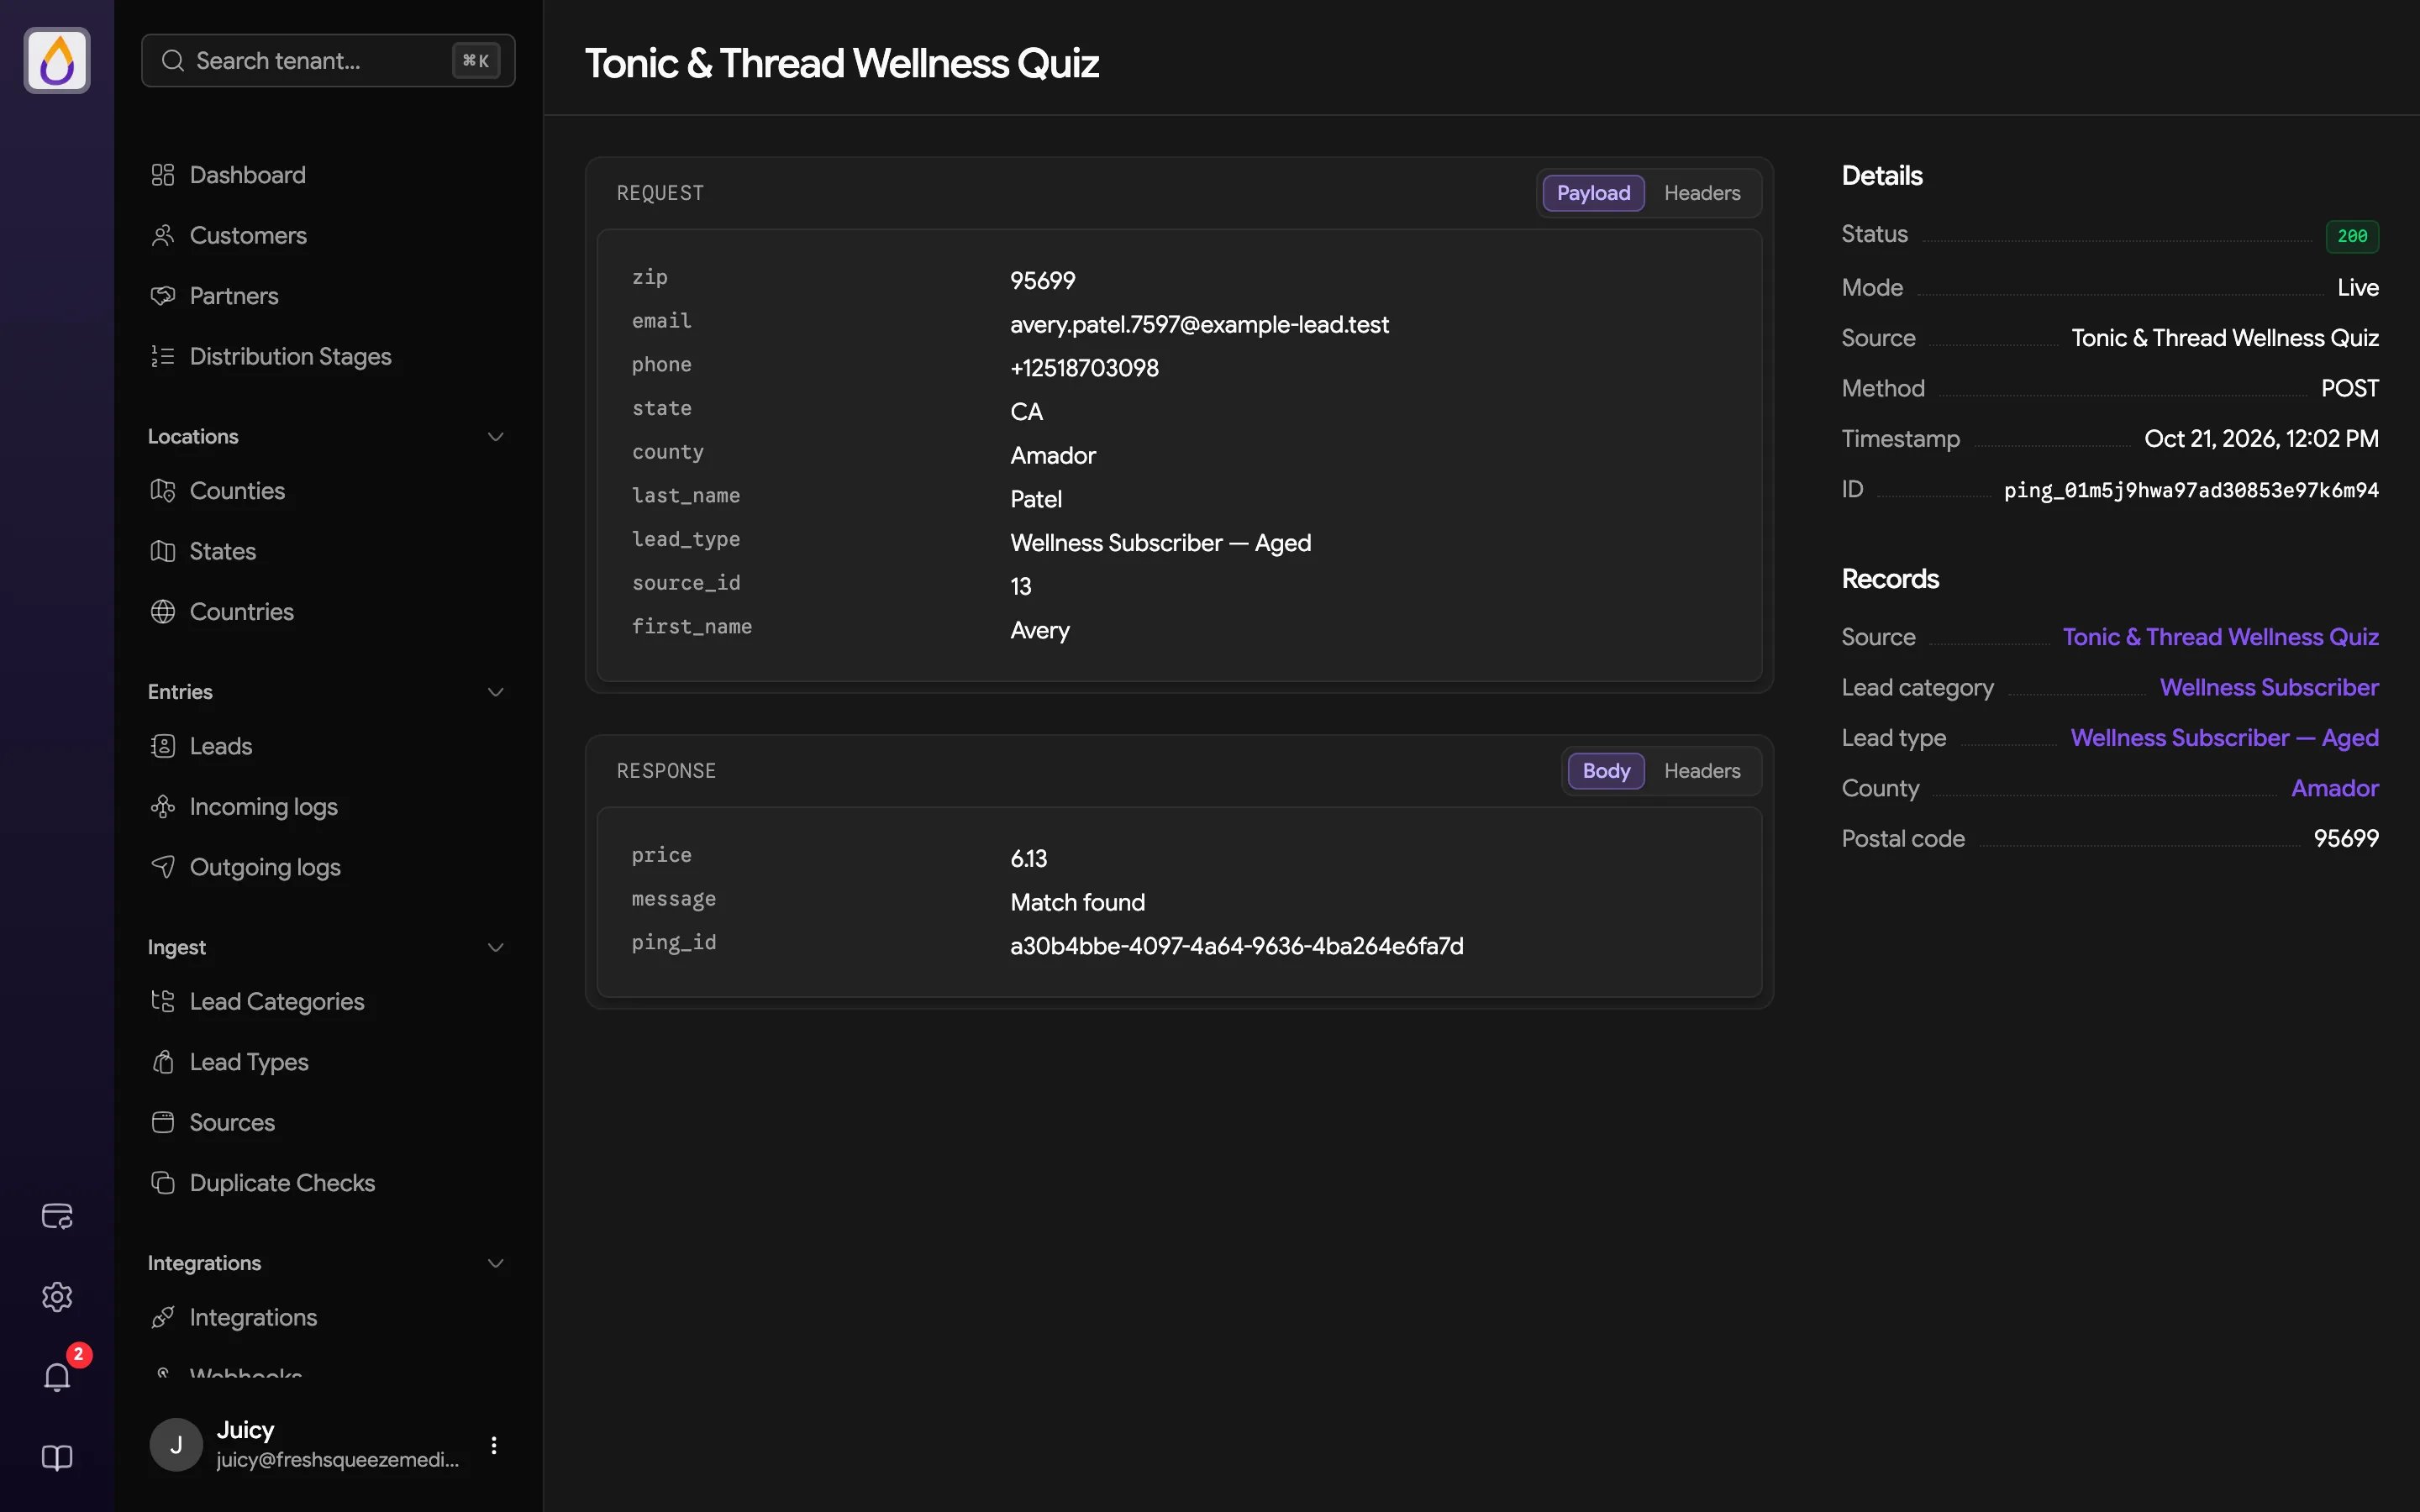Collapse the Locations section
The width and height of the screenshot is (2420, 1512).
[495, 437]
